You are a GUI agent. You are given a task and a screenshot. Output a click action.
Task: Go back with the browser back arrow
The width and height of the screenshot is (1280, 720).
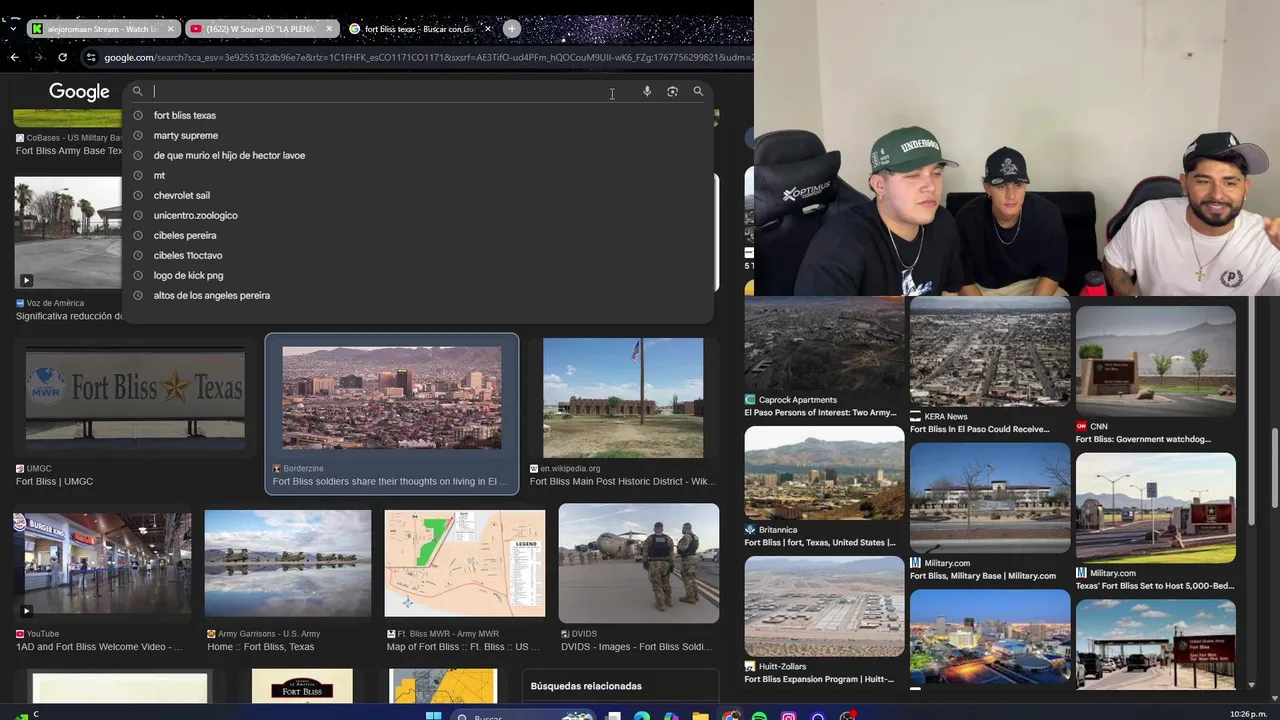click(14, 57)
